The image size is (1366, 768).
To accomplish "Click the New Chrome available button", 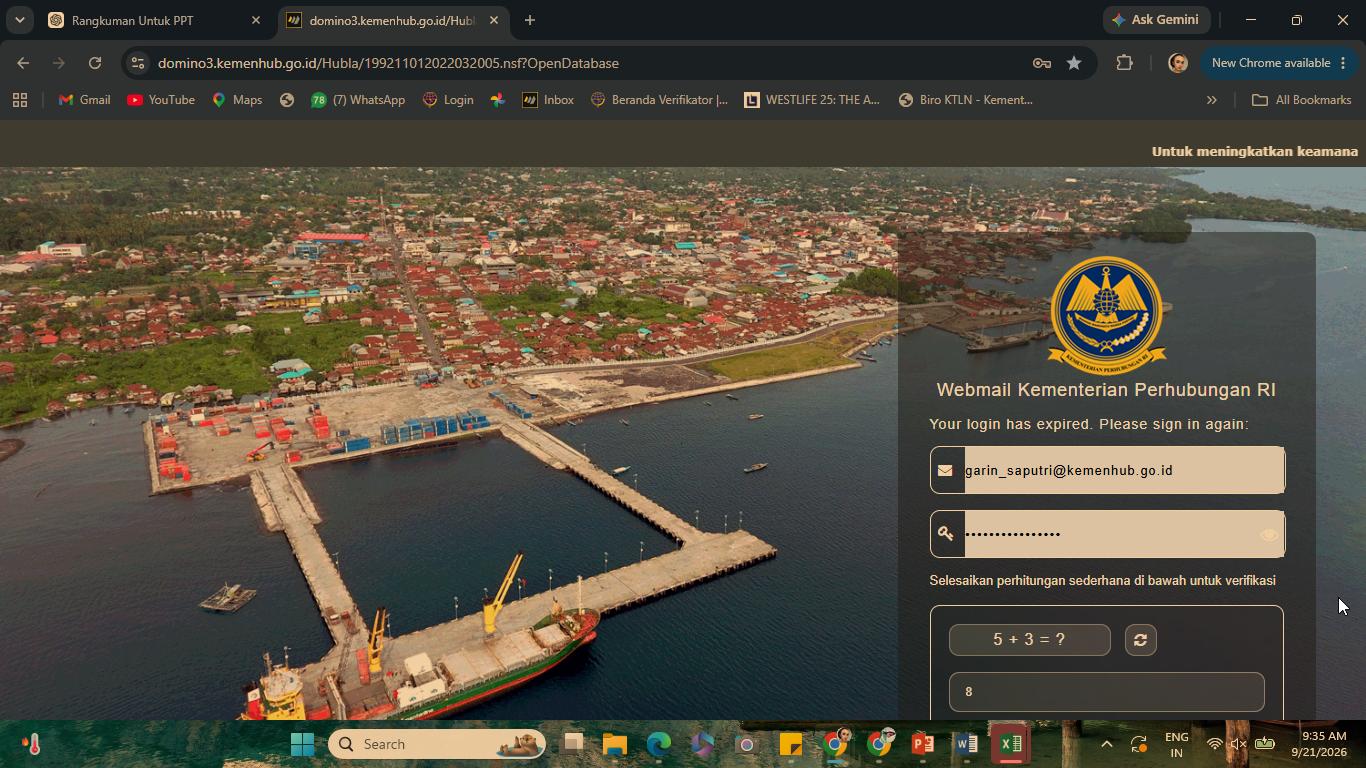I will 1278,63.
